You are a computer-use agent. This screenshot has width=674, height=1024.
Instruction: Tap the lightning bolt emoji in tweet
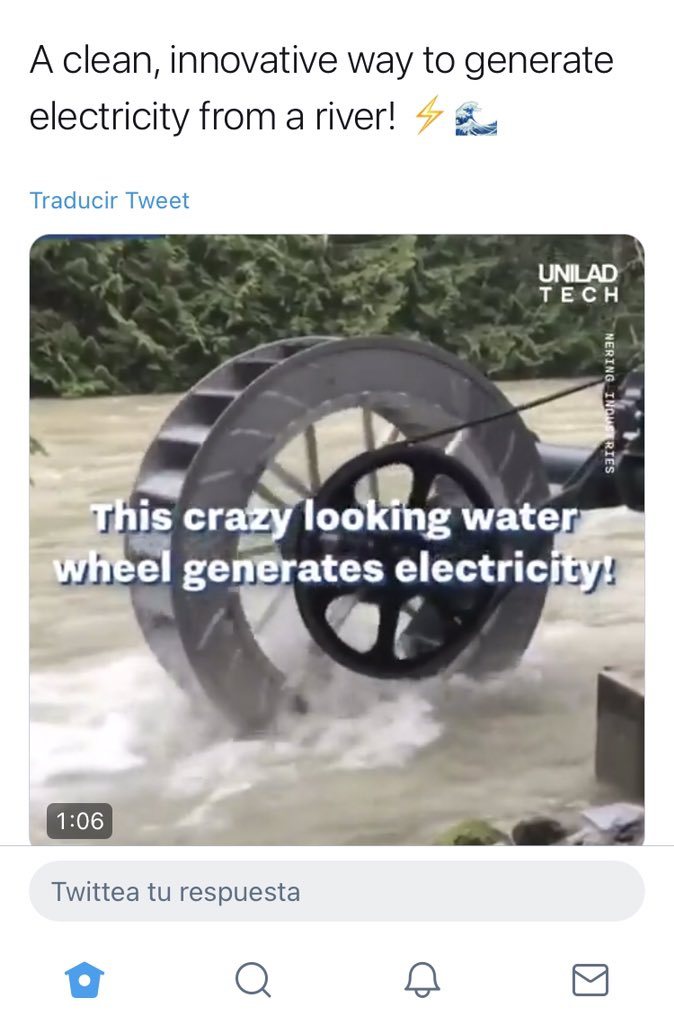pos(429,118)
